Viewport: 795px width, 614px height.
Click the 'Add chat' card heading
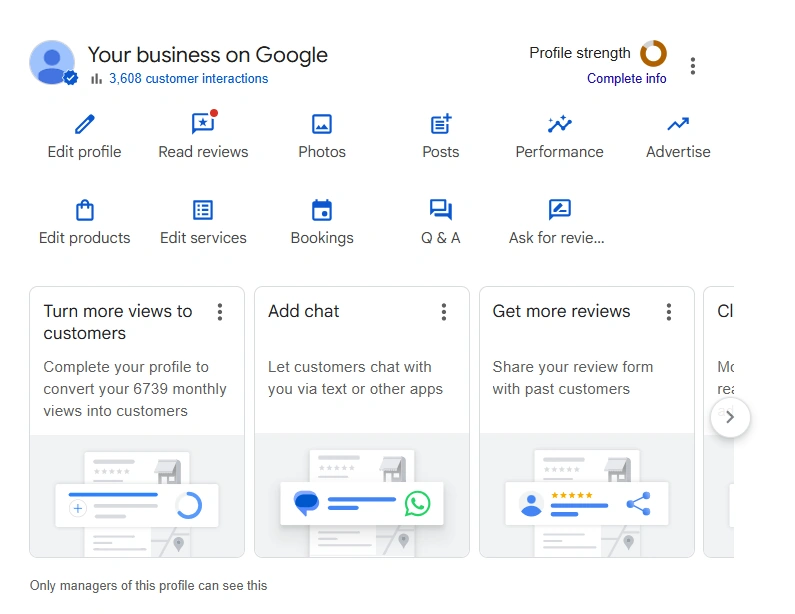click(304, 311)
